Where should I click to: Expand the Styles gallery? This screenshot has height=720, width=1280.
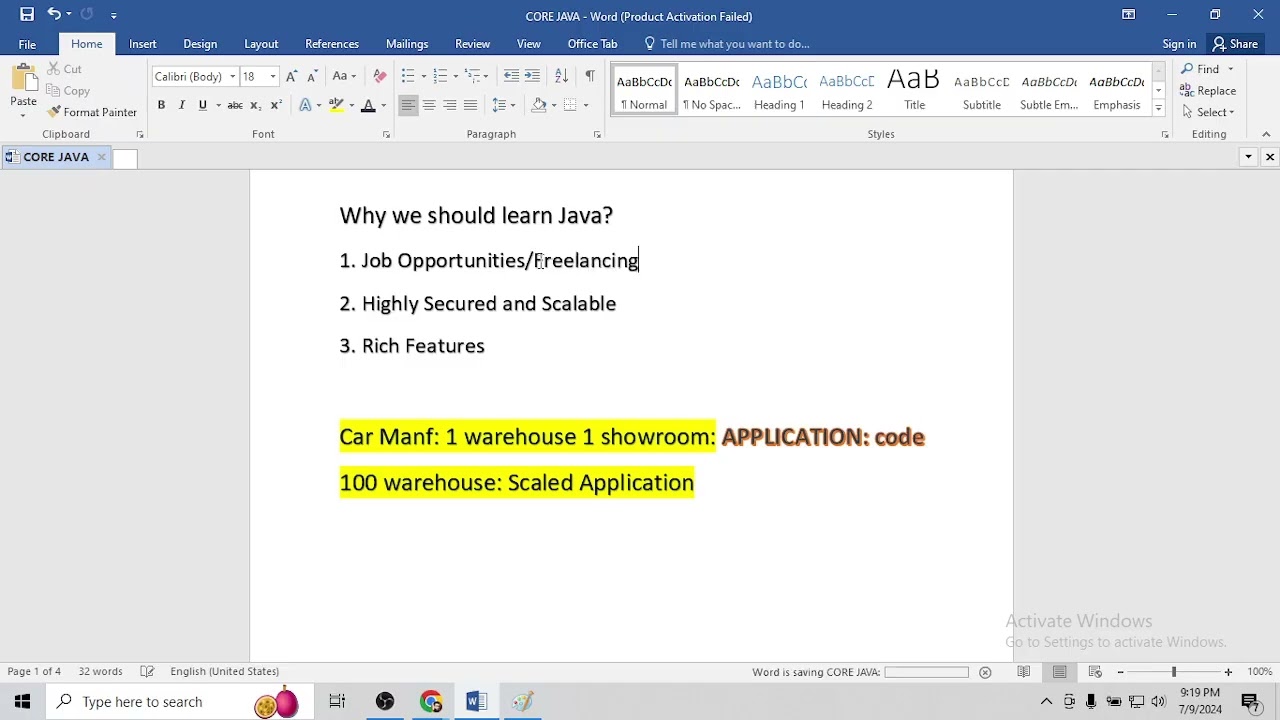click(1158, 106)
